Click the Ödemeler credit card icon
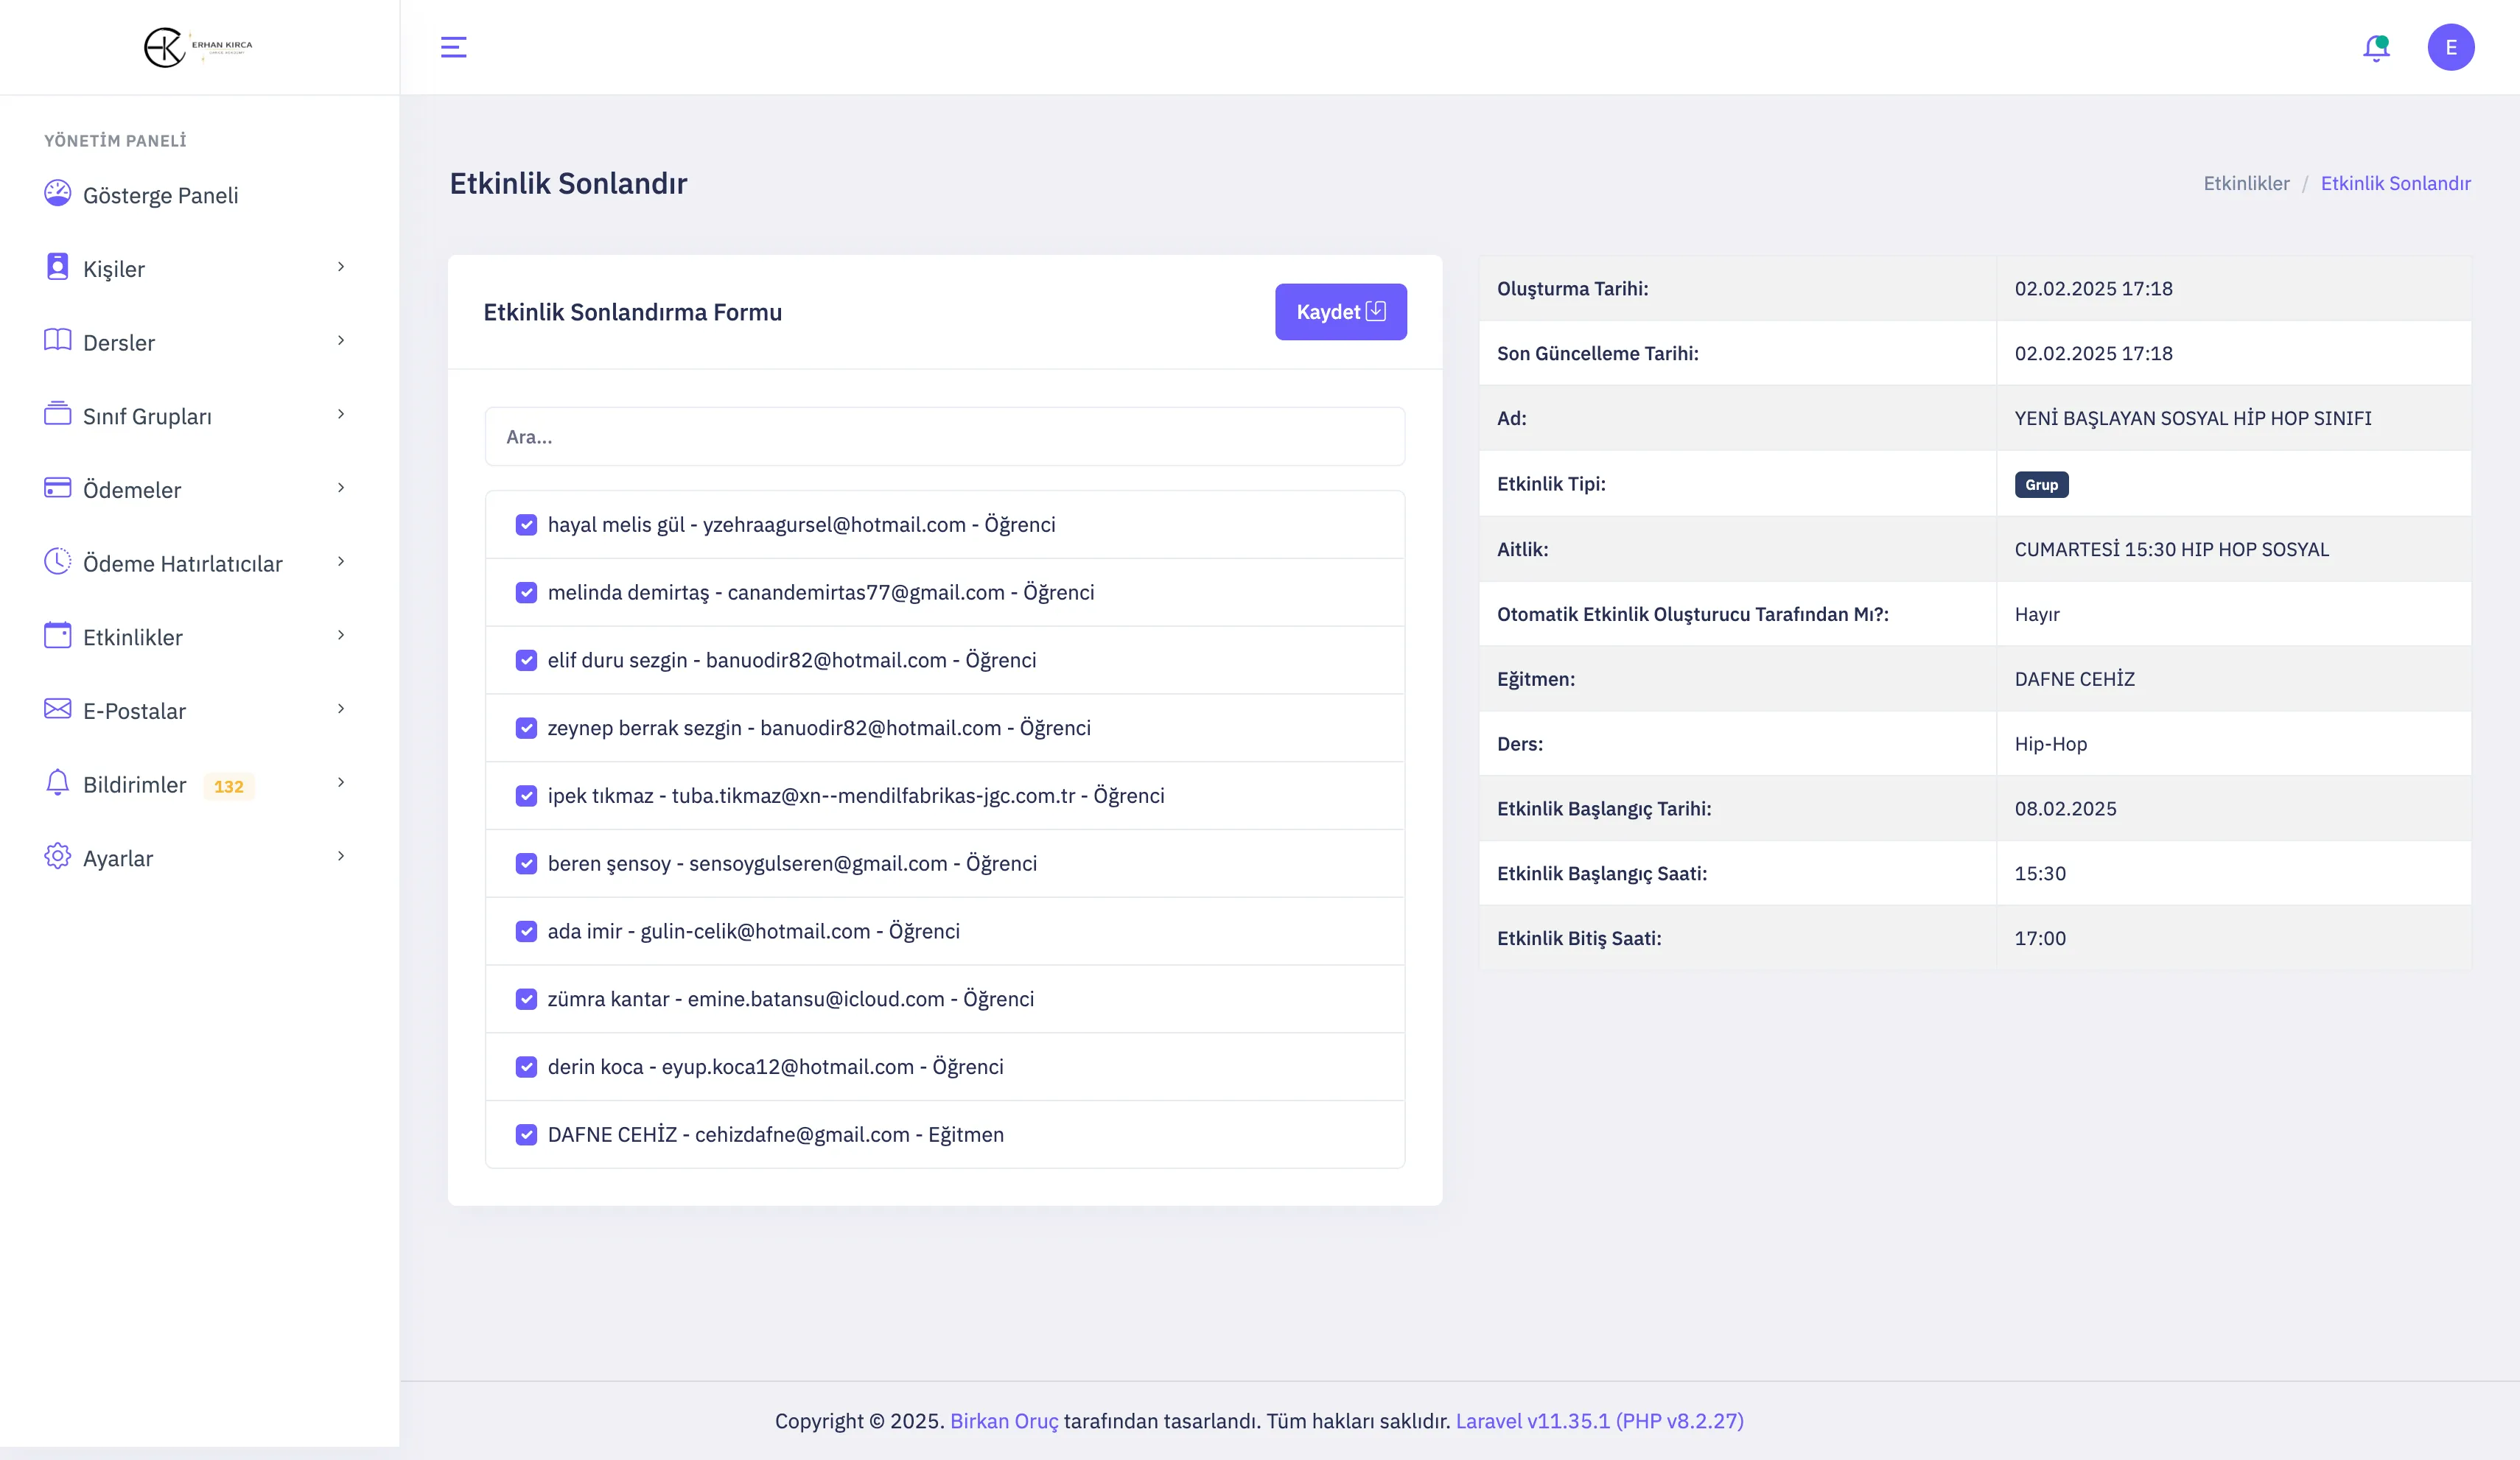Image resolution: width=2520 pixels, height=1460 pixels. [57, 488]
